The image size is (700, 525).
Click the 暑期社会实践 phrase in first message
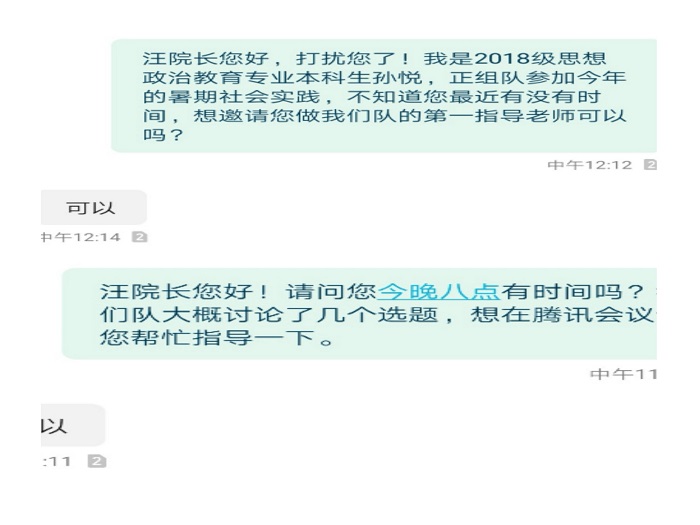(245, 97)
